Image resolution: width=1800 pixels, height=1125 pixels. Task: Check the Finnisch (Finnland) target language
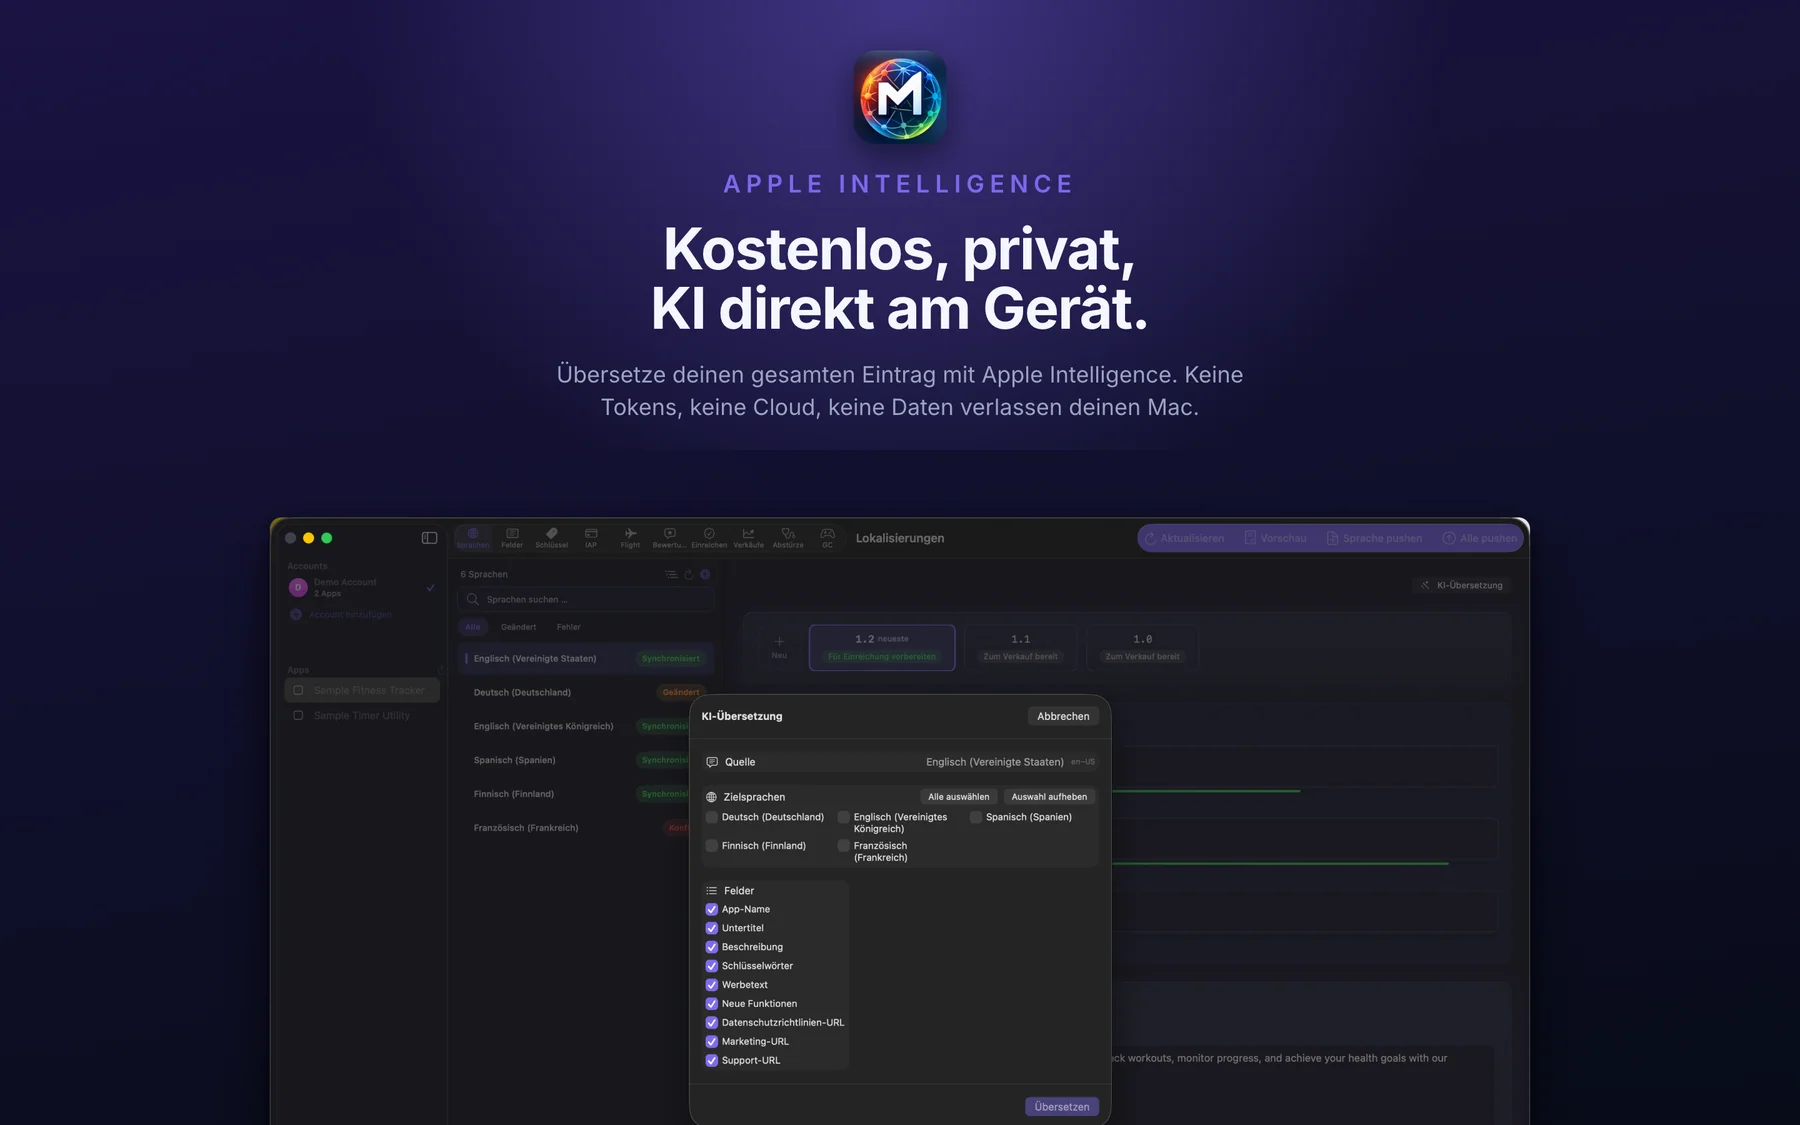coord(712,846)
